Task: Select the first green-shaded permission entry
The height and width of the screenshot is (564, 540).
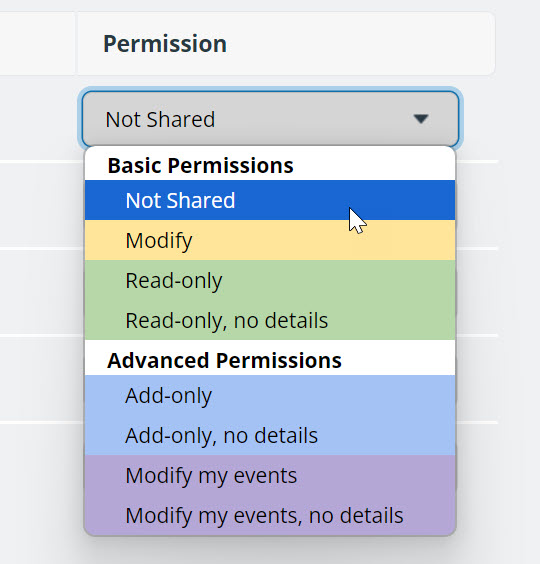Action: point(270,280)
